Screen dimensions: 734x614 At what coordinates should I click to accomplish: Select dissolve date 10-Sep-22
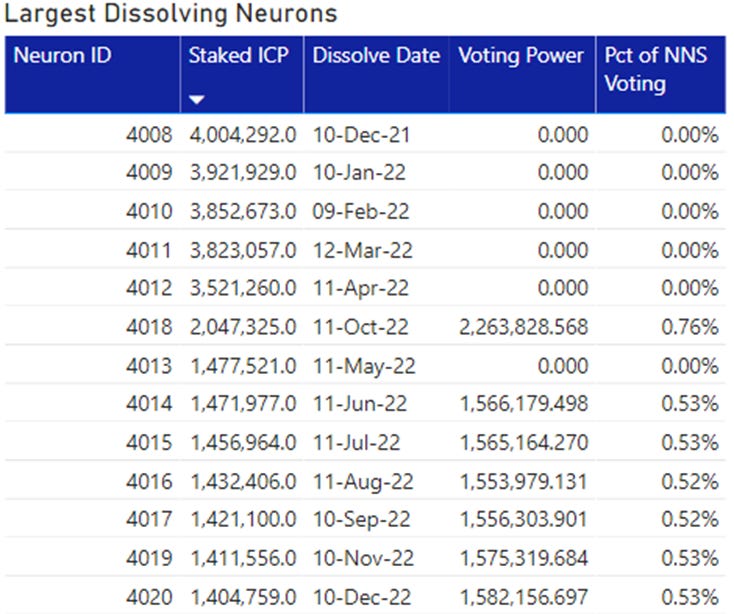coord(361,519)
